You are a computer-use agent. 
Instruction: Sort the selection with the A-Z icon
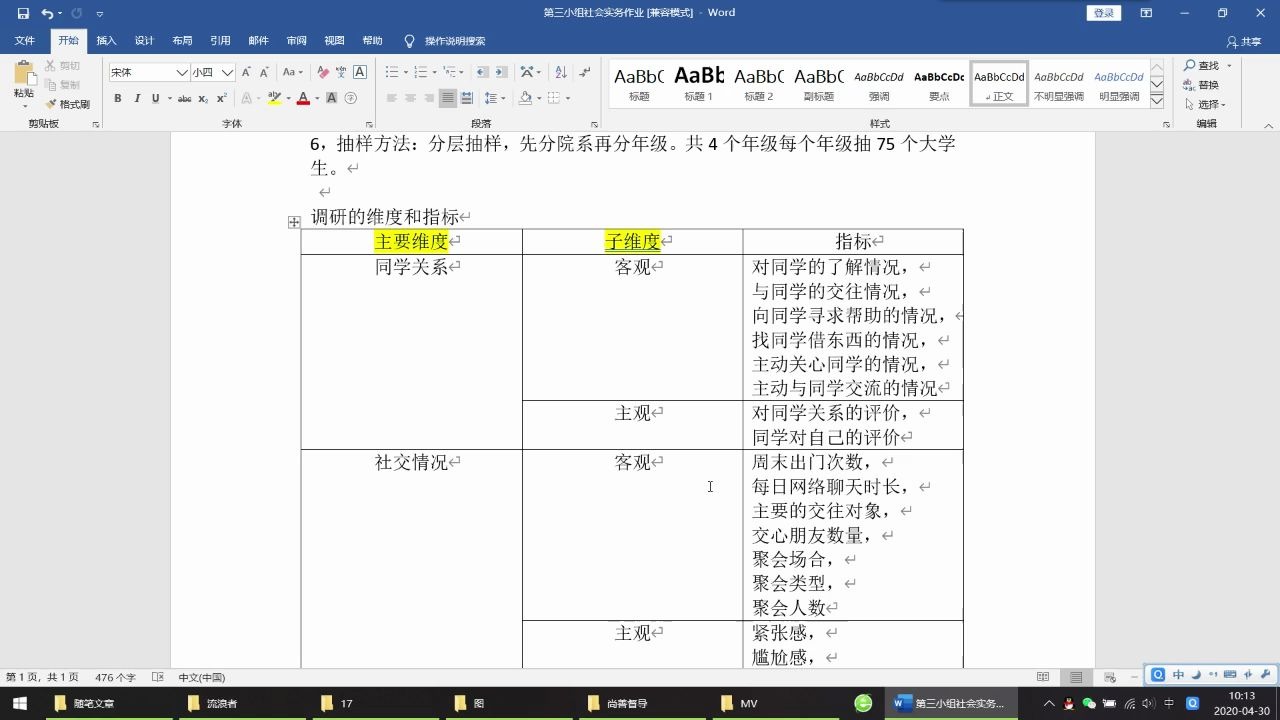click(x=560, y=72)
